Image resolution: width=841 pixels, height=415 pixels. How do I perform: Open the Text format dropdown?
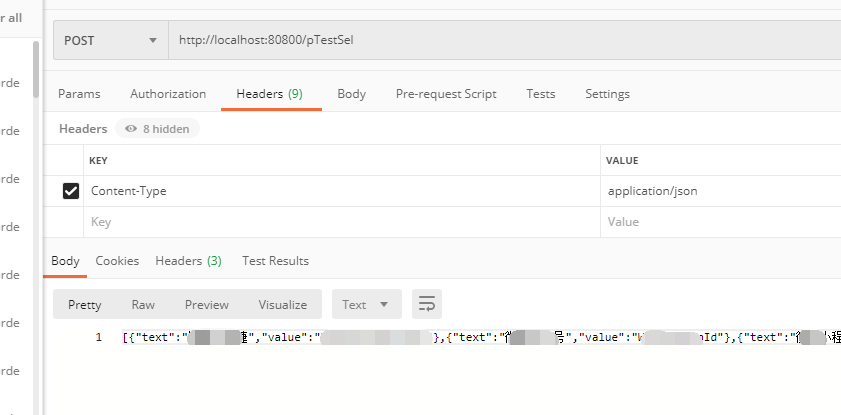click(x=367, y=304)
